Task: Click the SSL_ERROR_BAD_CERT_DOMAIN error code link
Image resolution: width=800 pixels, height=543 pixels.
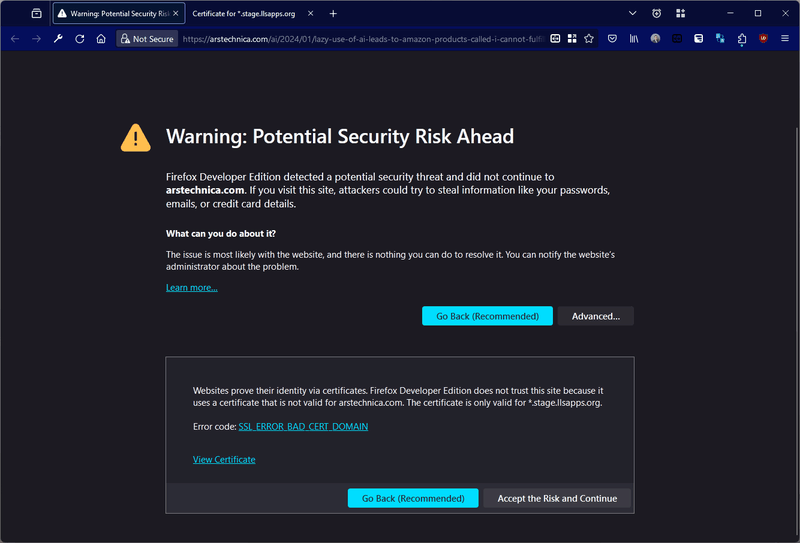Action: [303, 427]
